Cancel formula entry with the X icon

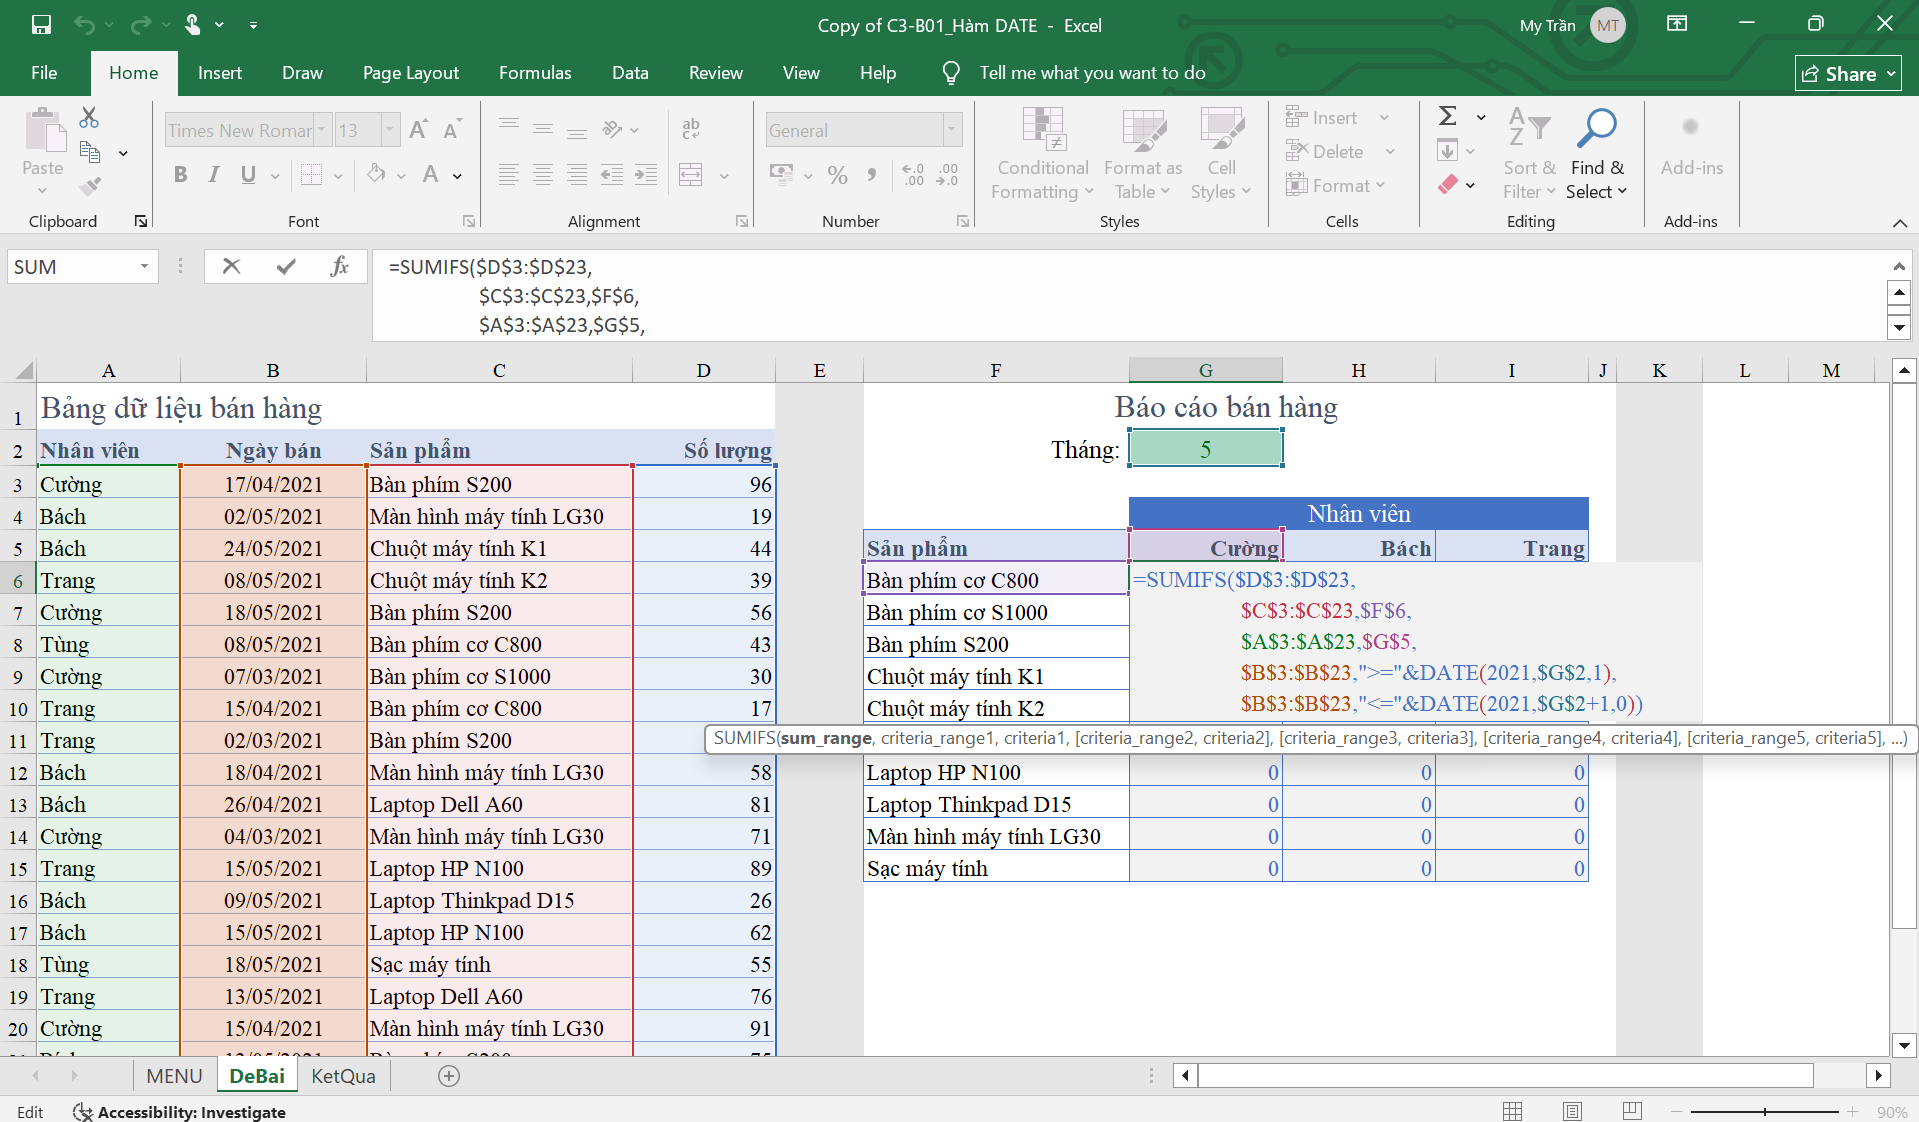pyautogui.click(x=231, y=266)
